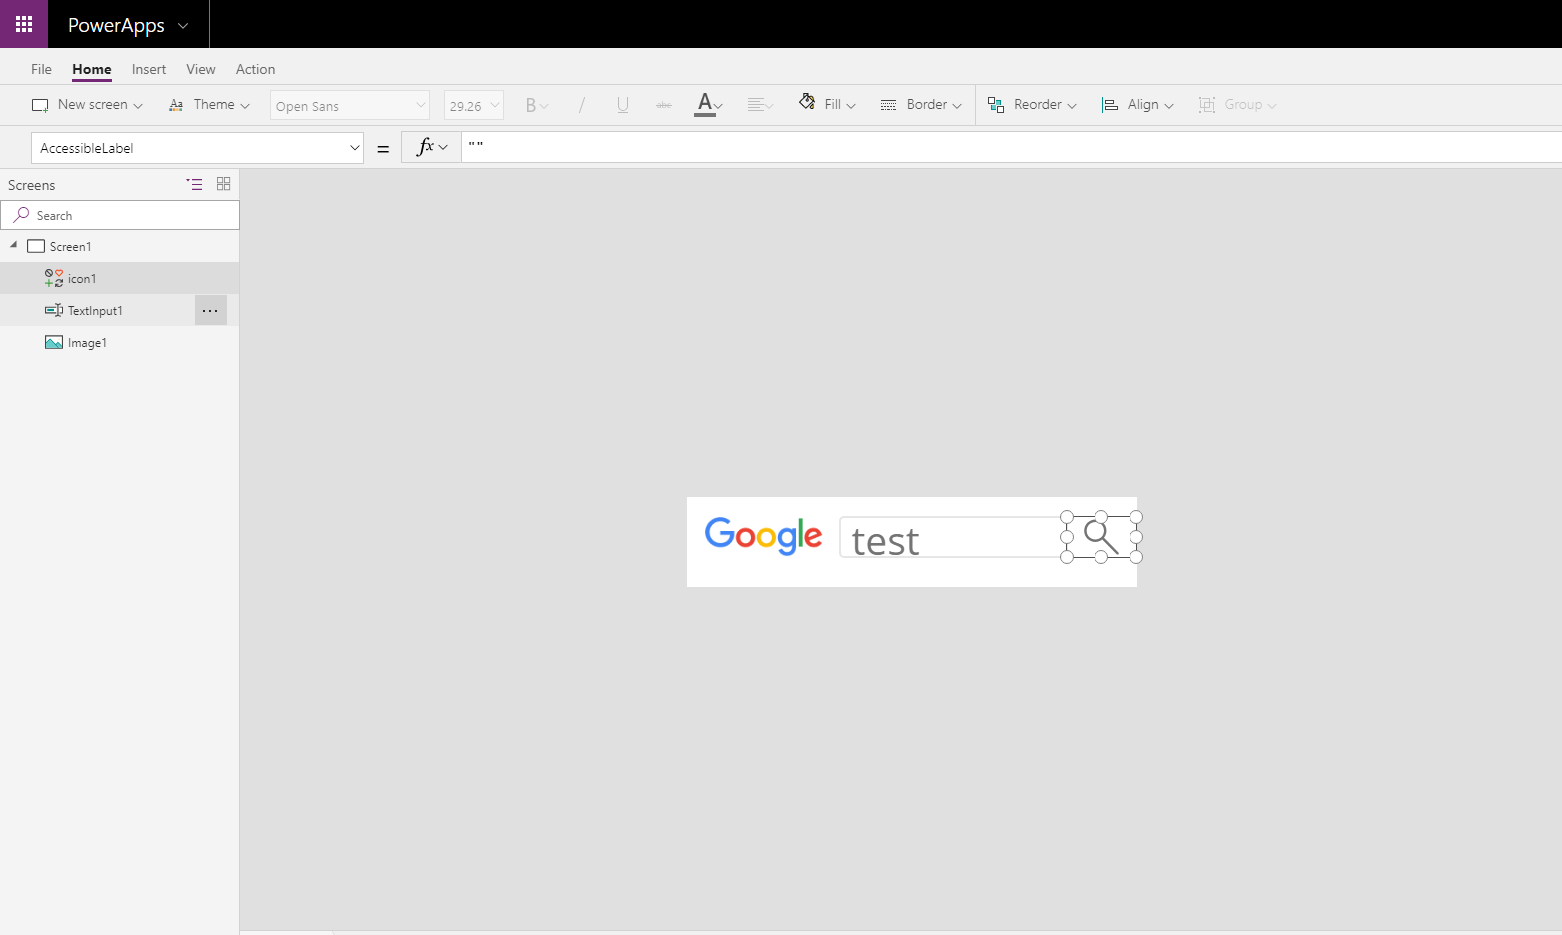Toggle italic text formatting
Viewport: 1562px width, 935px height.
point(581,105)
